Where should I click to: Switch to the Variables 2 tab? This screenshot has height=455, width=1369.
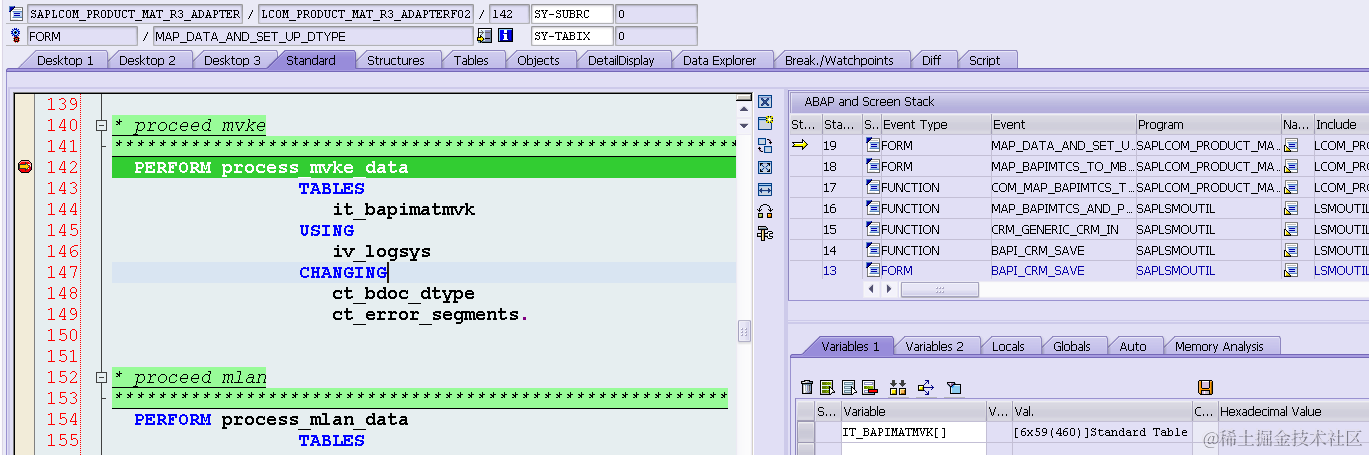coord(934,346)
